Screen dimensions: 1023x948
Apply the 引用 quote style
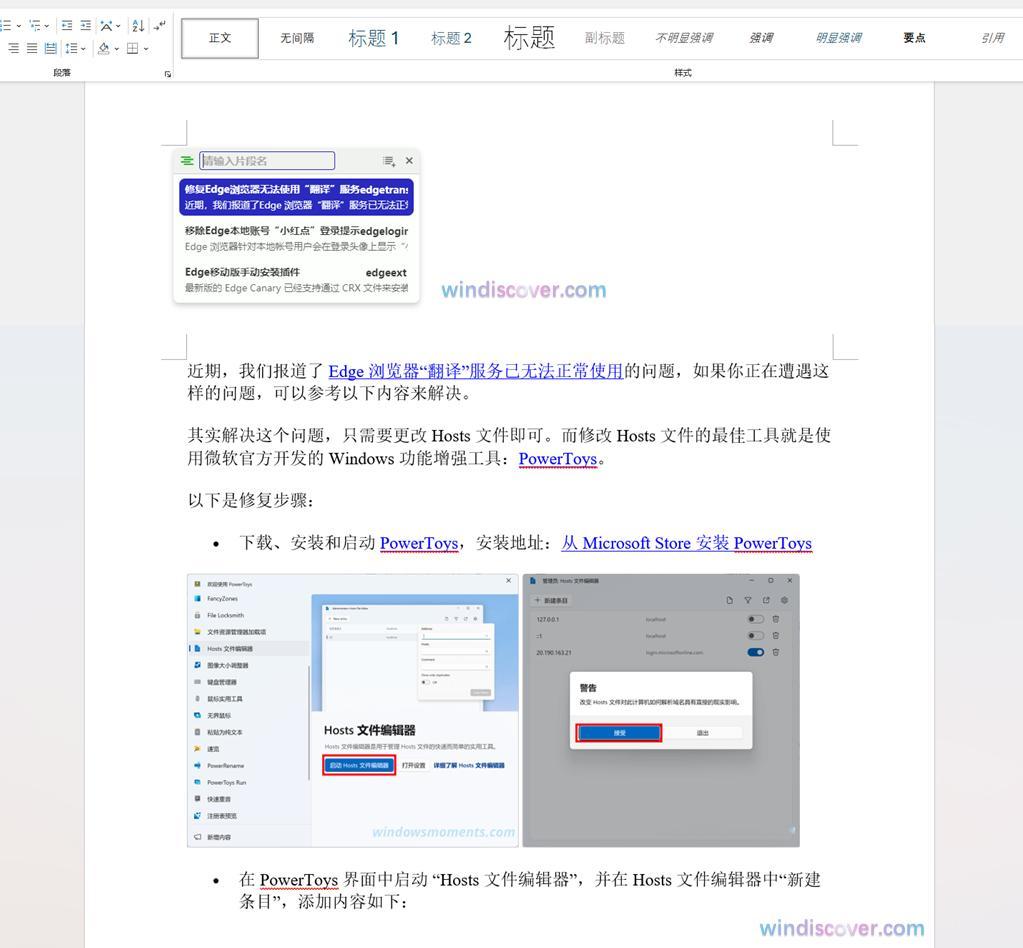coord(992,38)
